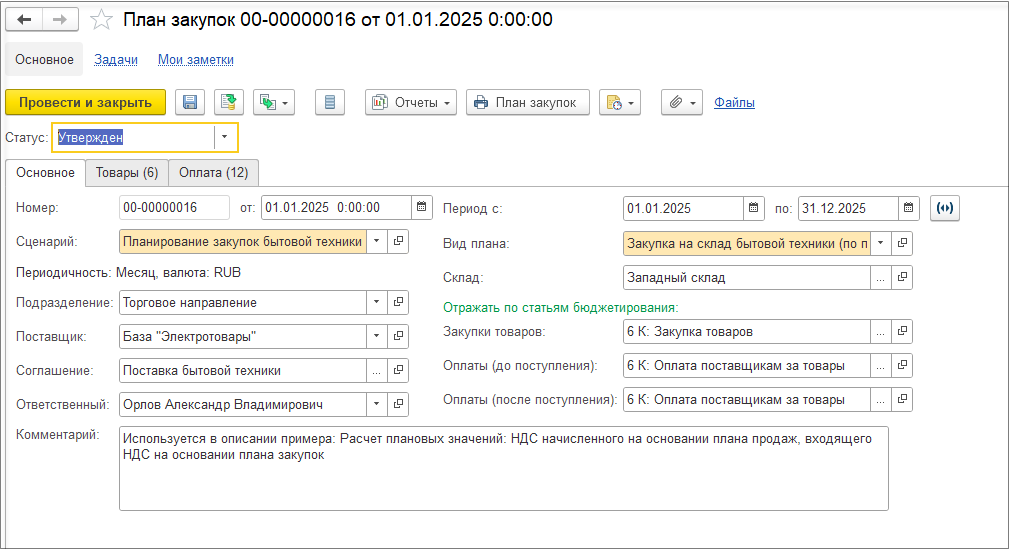Viewport: 1009px width, 549px height.
Task: Open calendar for period end date 31.12.2025
Action: pyautogui.click(x=908, y=208)
